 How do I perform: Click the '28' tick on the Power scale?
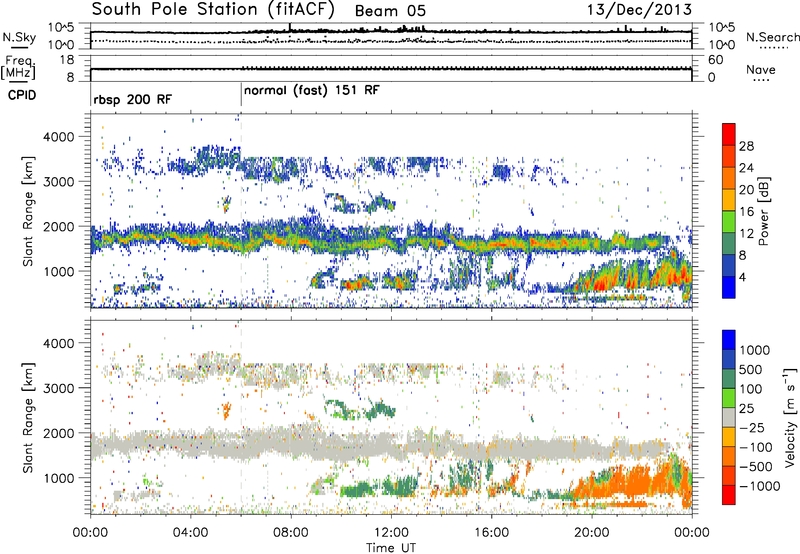[746, 146]
